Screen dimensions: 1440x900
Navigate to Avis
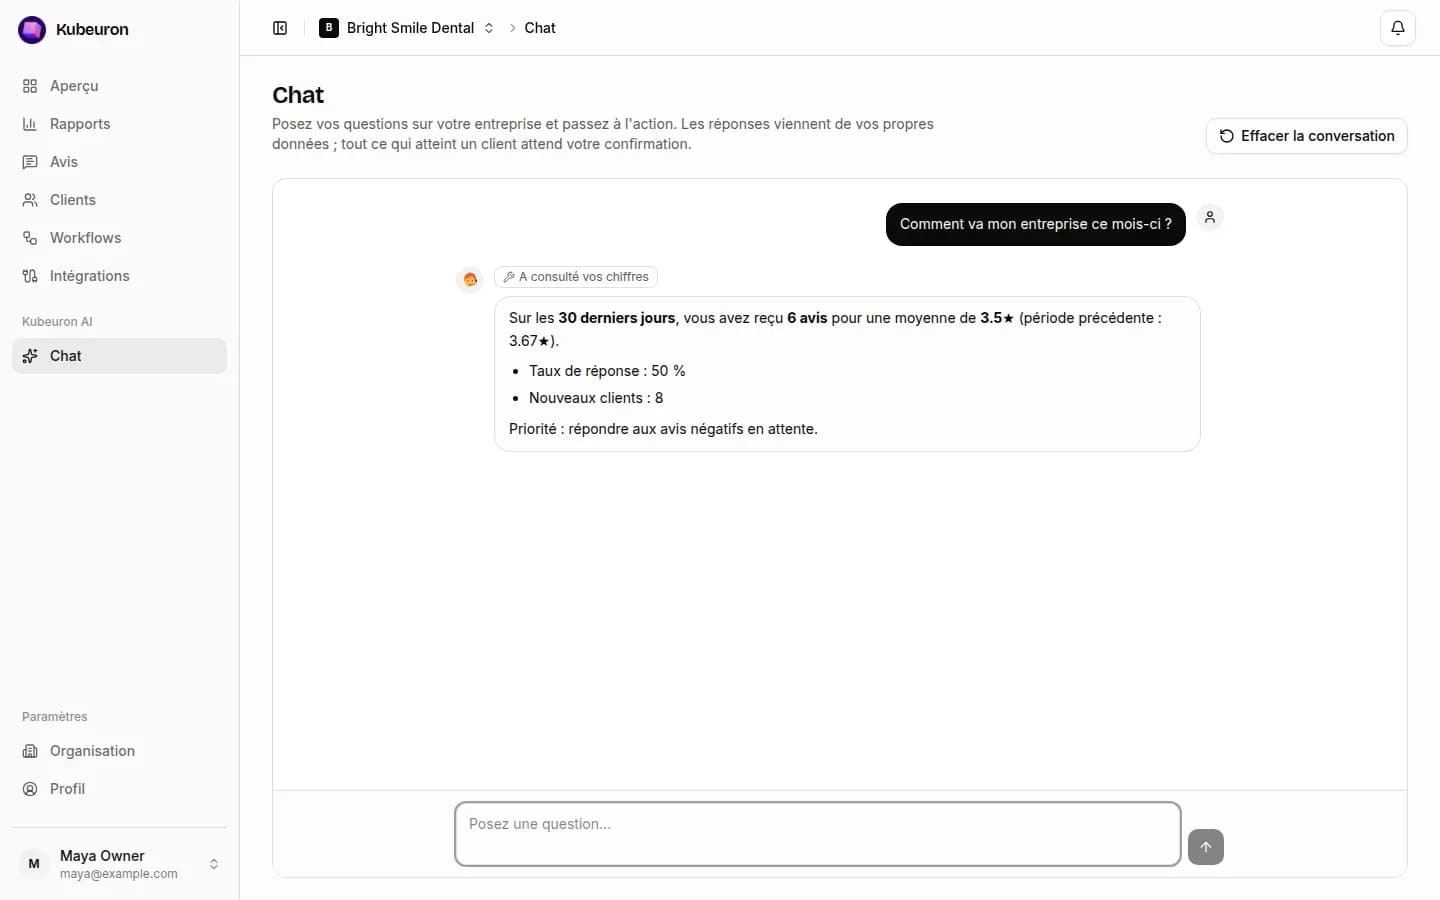[x=119, y=162]
